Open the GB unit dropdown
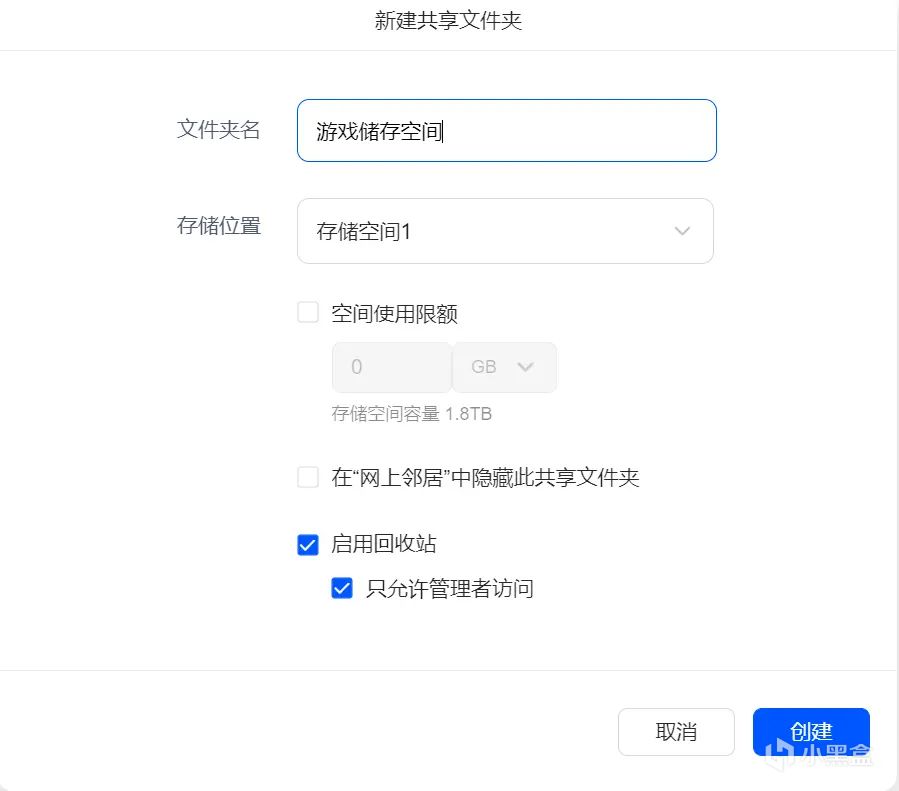 (x=504, y=367)
